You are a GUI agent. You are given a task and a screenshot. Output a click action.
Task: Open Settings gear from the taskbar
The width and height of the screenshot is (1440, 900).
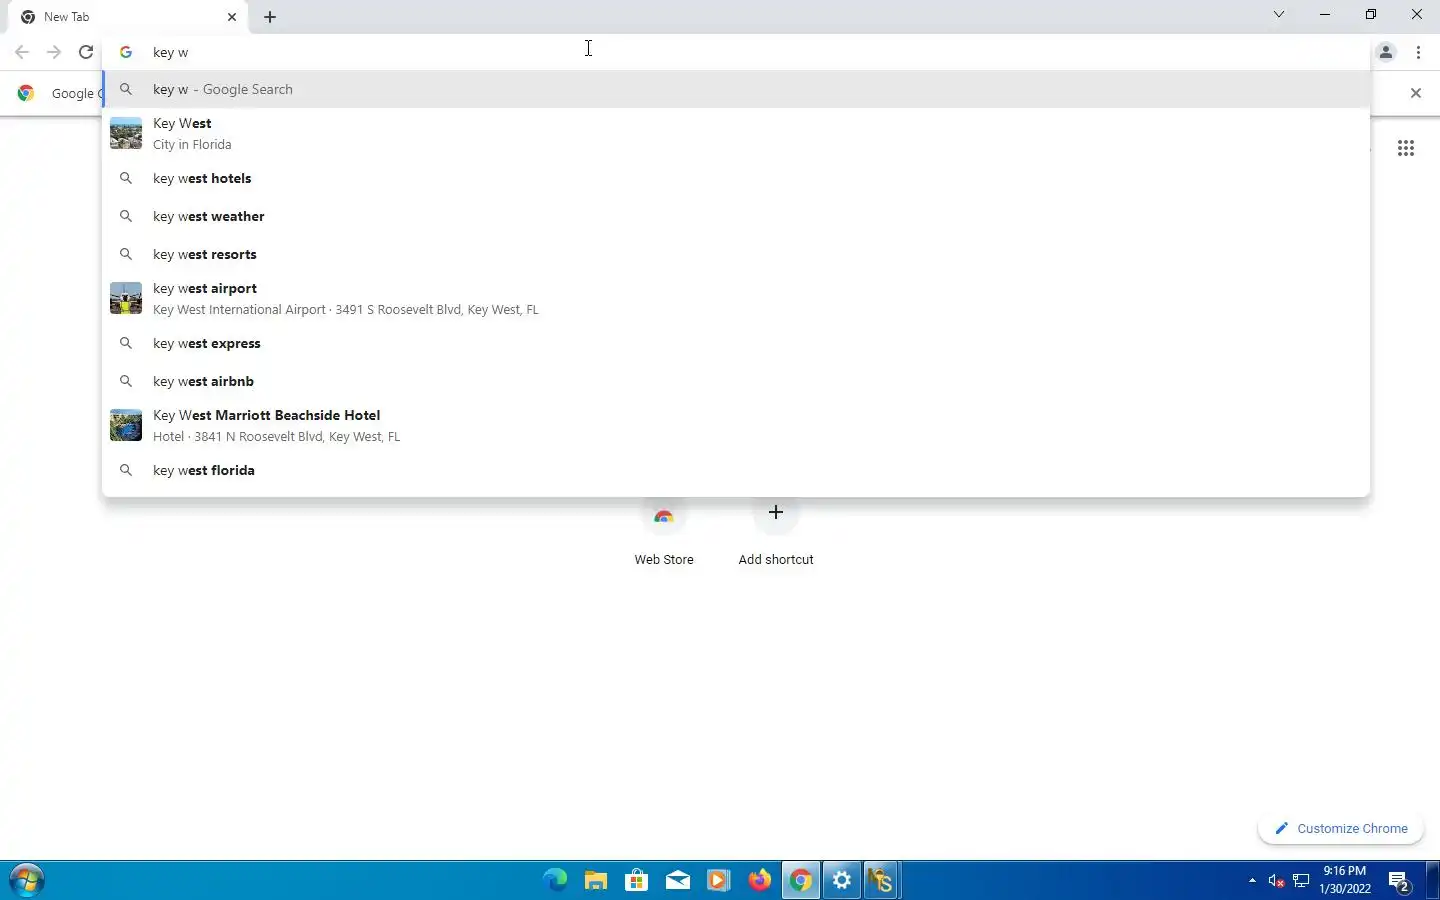[x=842, y=880]
